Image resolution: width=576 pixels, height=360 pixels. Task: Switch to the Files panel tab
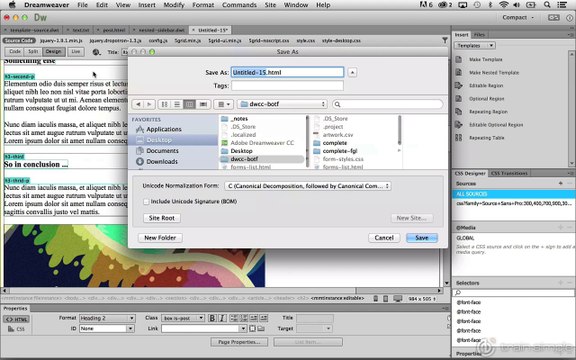click(x=479, y=35)
